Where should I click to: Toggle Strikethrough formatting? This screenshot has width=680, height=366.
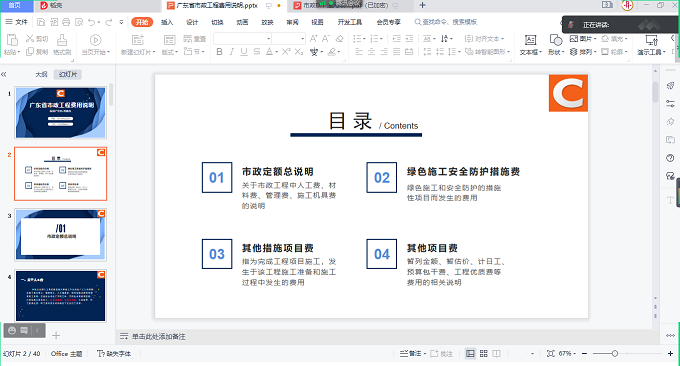[x=257, y=52]
